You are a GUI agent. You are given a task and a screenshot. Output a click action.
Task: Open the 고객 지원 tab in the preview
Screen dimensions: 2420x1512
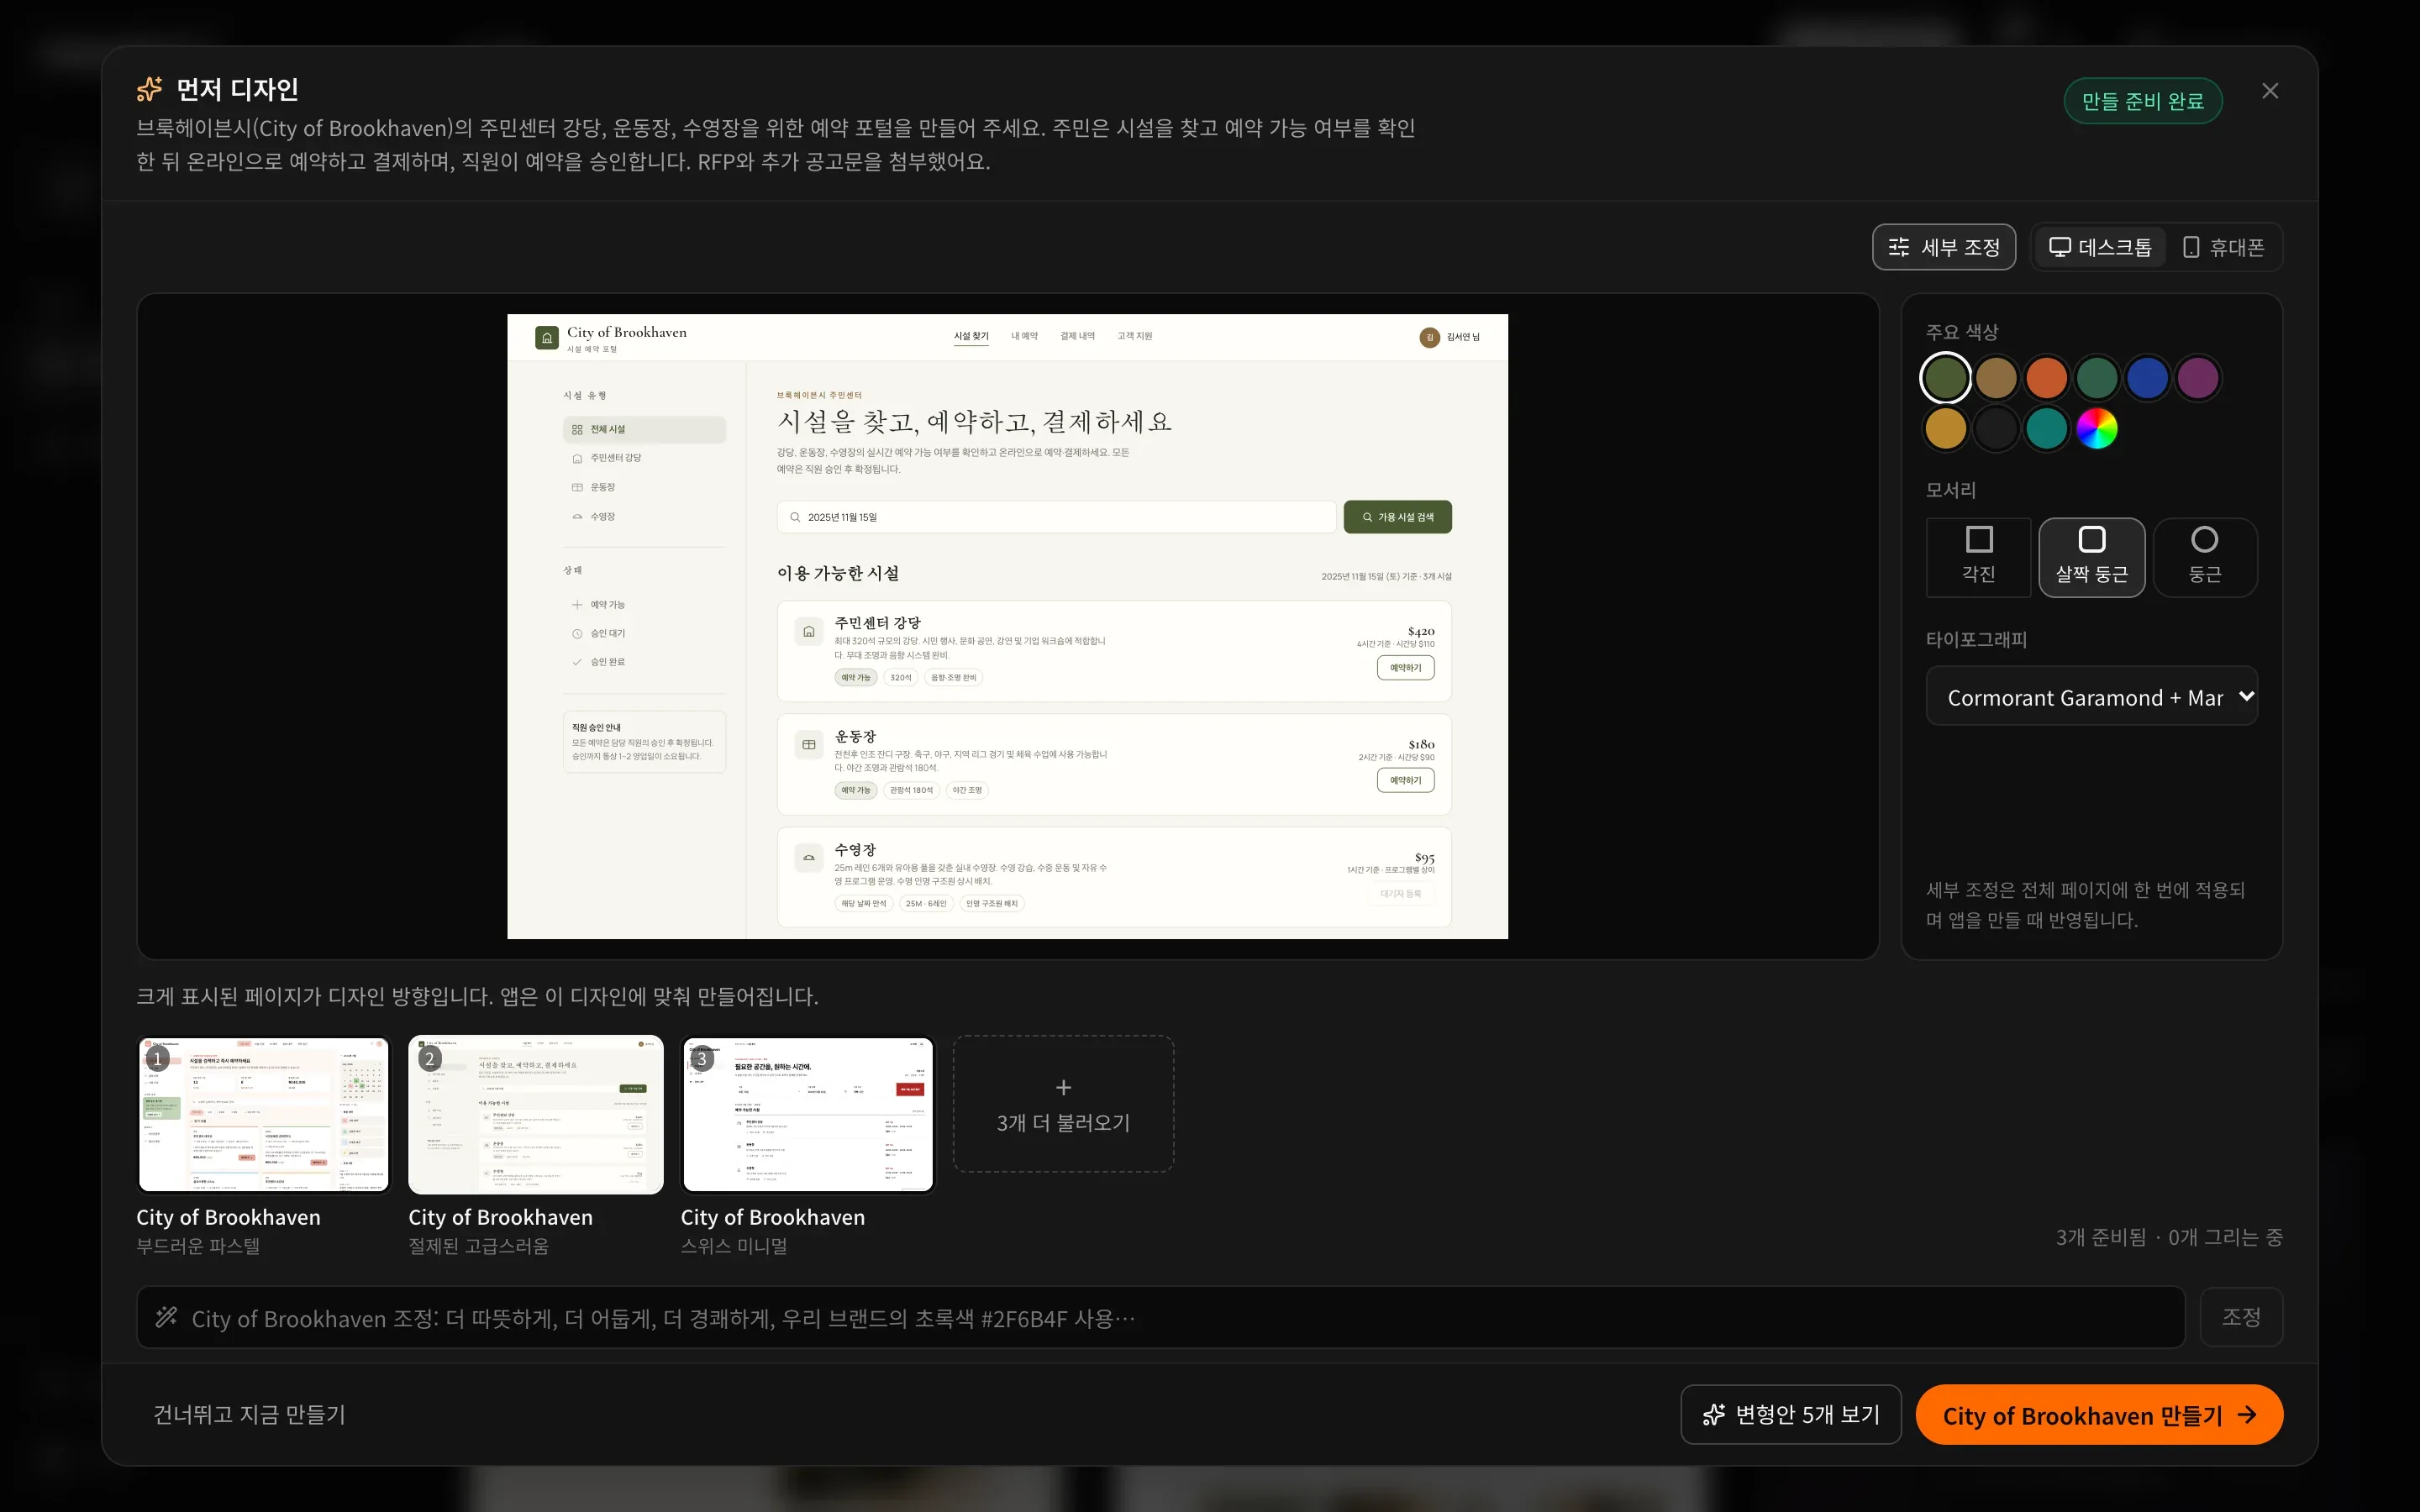coord(1134,336)
